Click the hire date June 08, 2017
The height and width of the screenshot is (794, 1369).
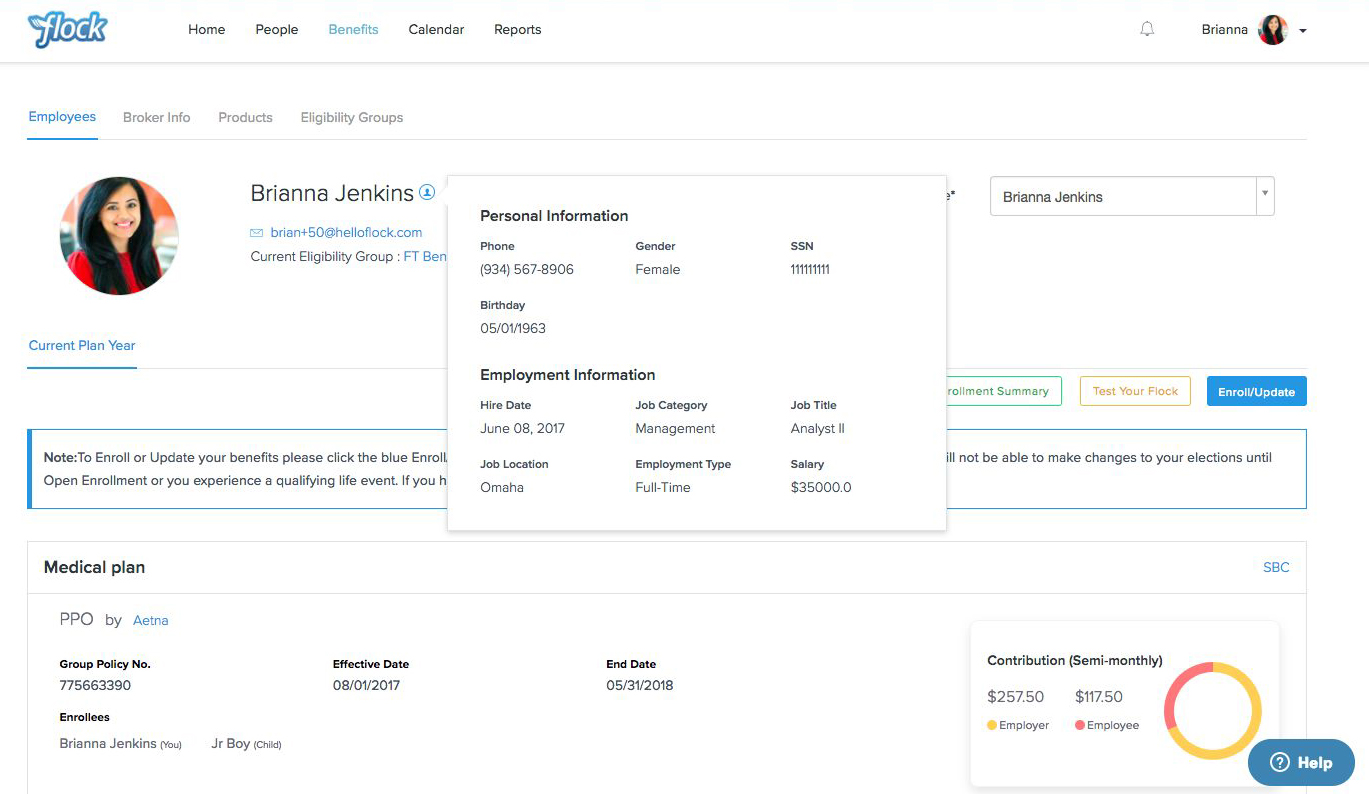click(x=523, y=429)
